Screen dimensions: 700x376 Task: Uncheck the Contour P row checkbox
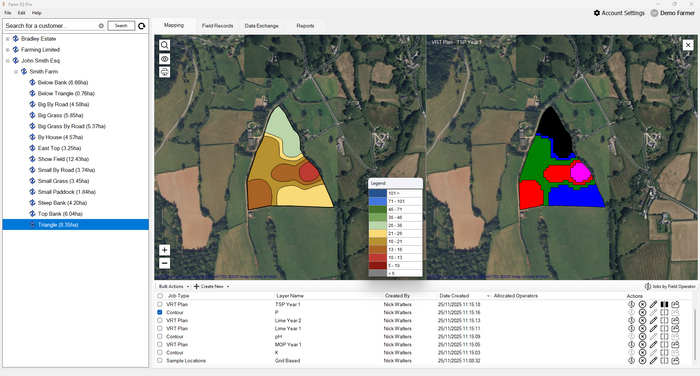click(160, 313)
